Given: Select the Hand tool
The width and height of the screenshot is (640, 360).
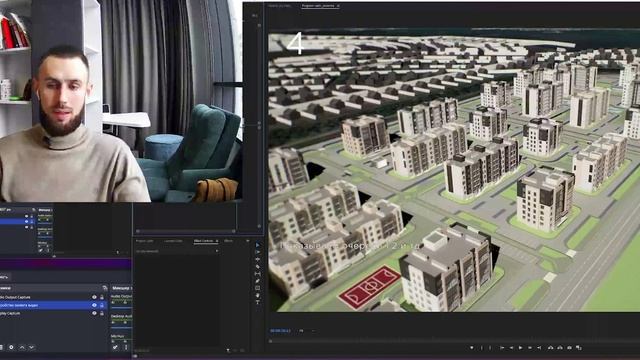Looking at the screenshot, I should click(258, 295).
